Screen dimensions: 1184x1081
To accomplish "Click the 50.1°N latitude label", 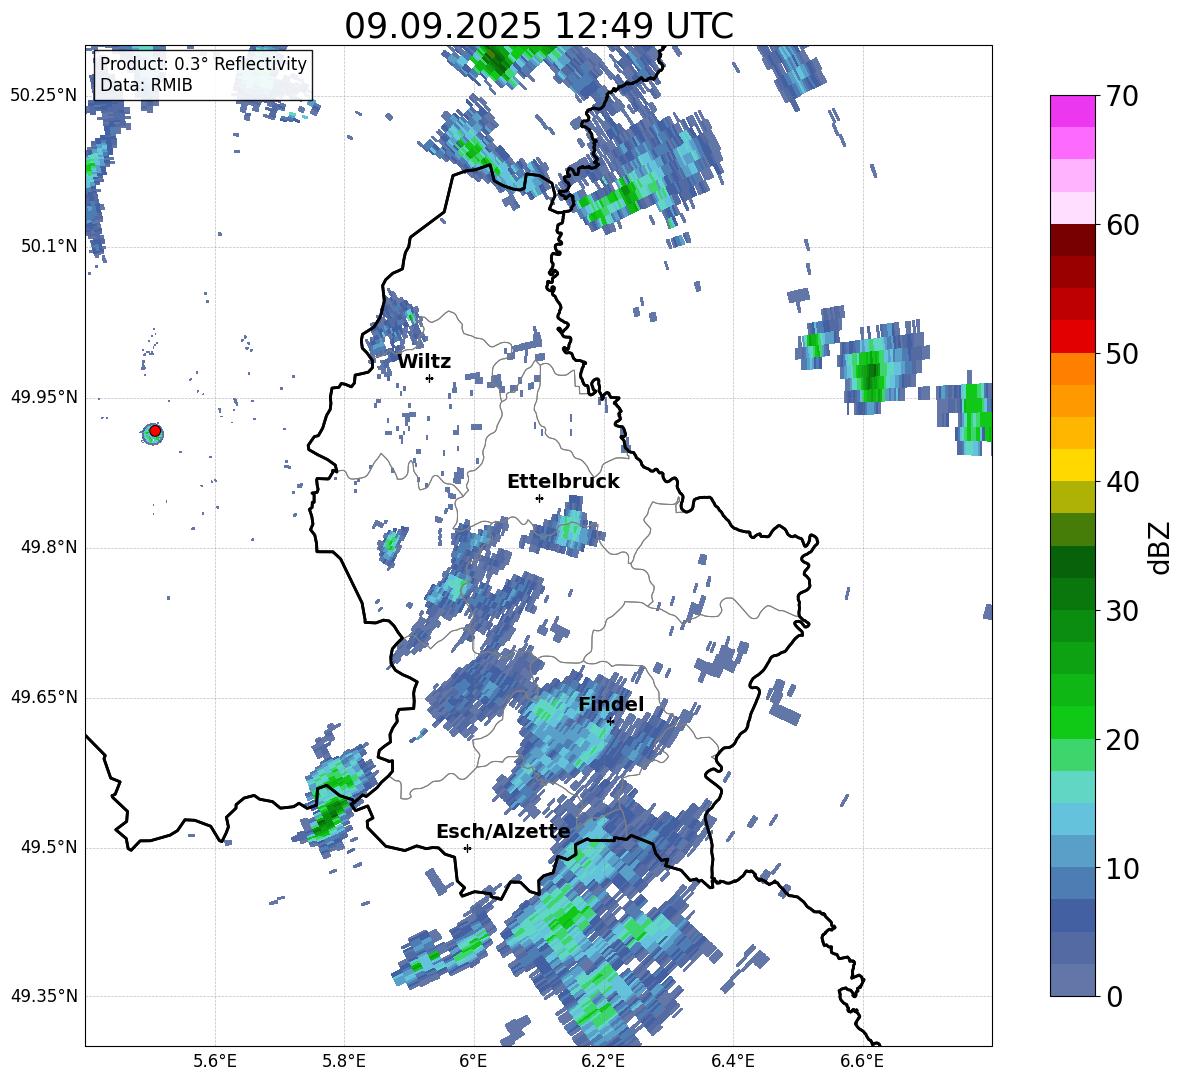I will (49, 246).
